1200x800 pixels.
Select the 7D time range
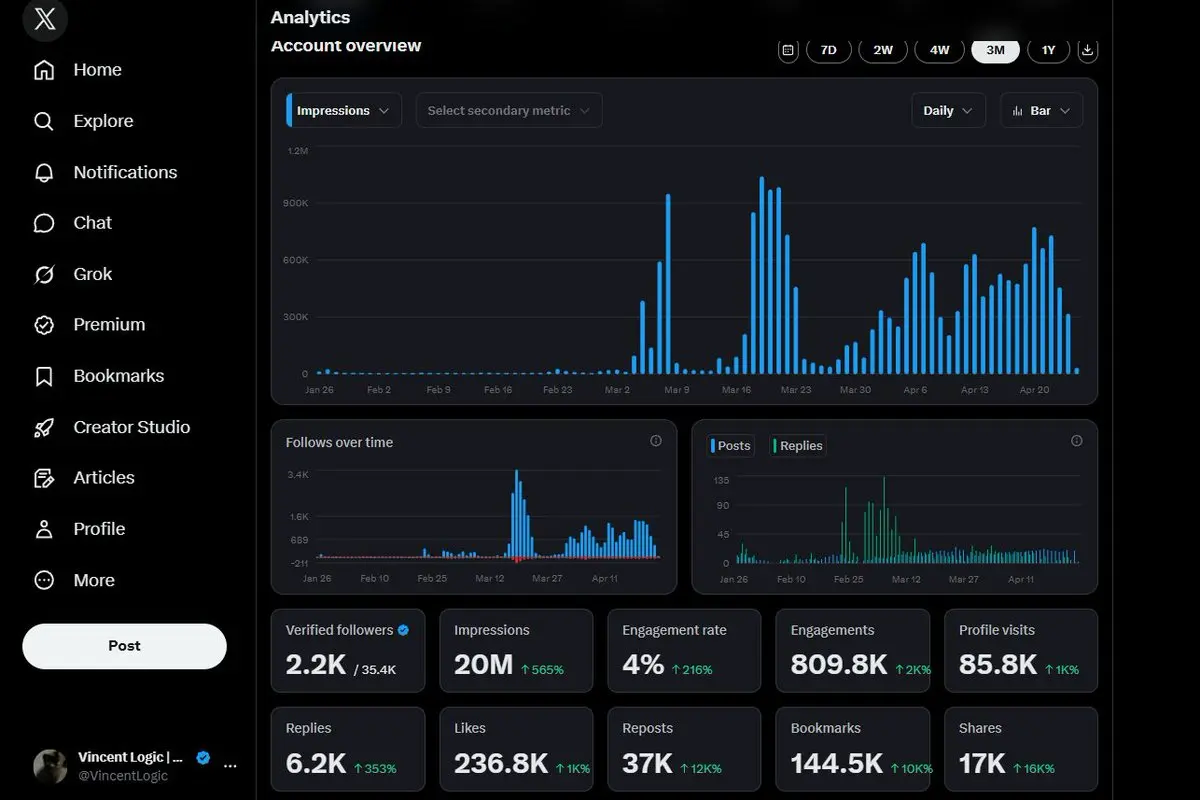coord(828,50)
